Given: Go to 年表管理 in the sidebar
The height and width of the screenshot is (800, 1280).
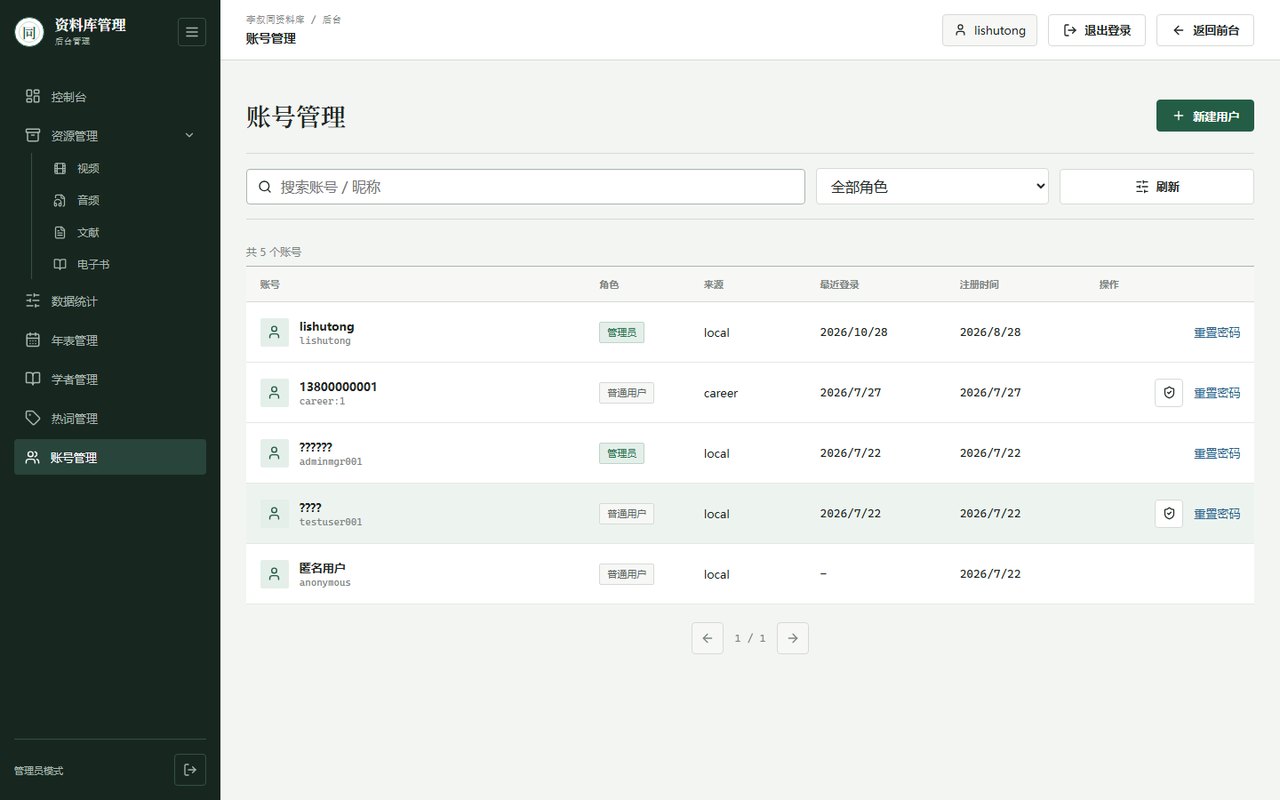Looking at the screenshot, I should click(110, 341).
